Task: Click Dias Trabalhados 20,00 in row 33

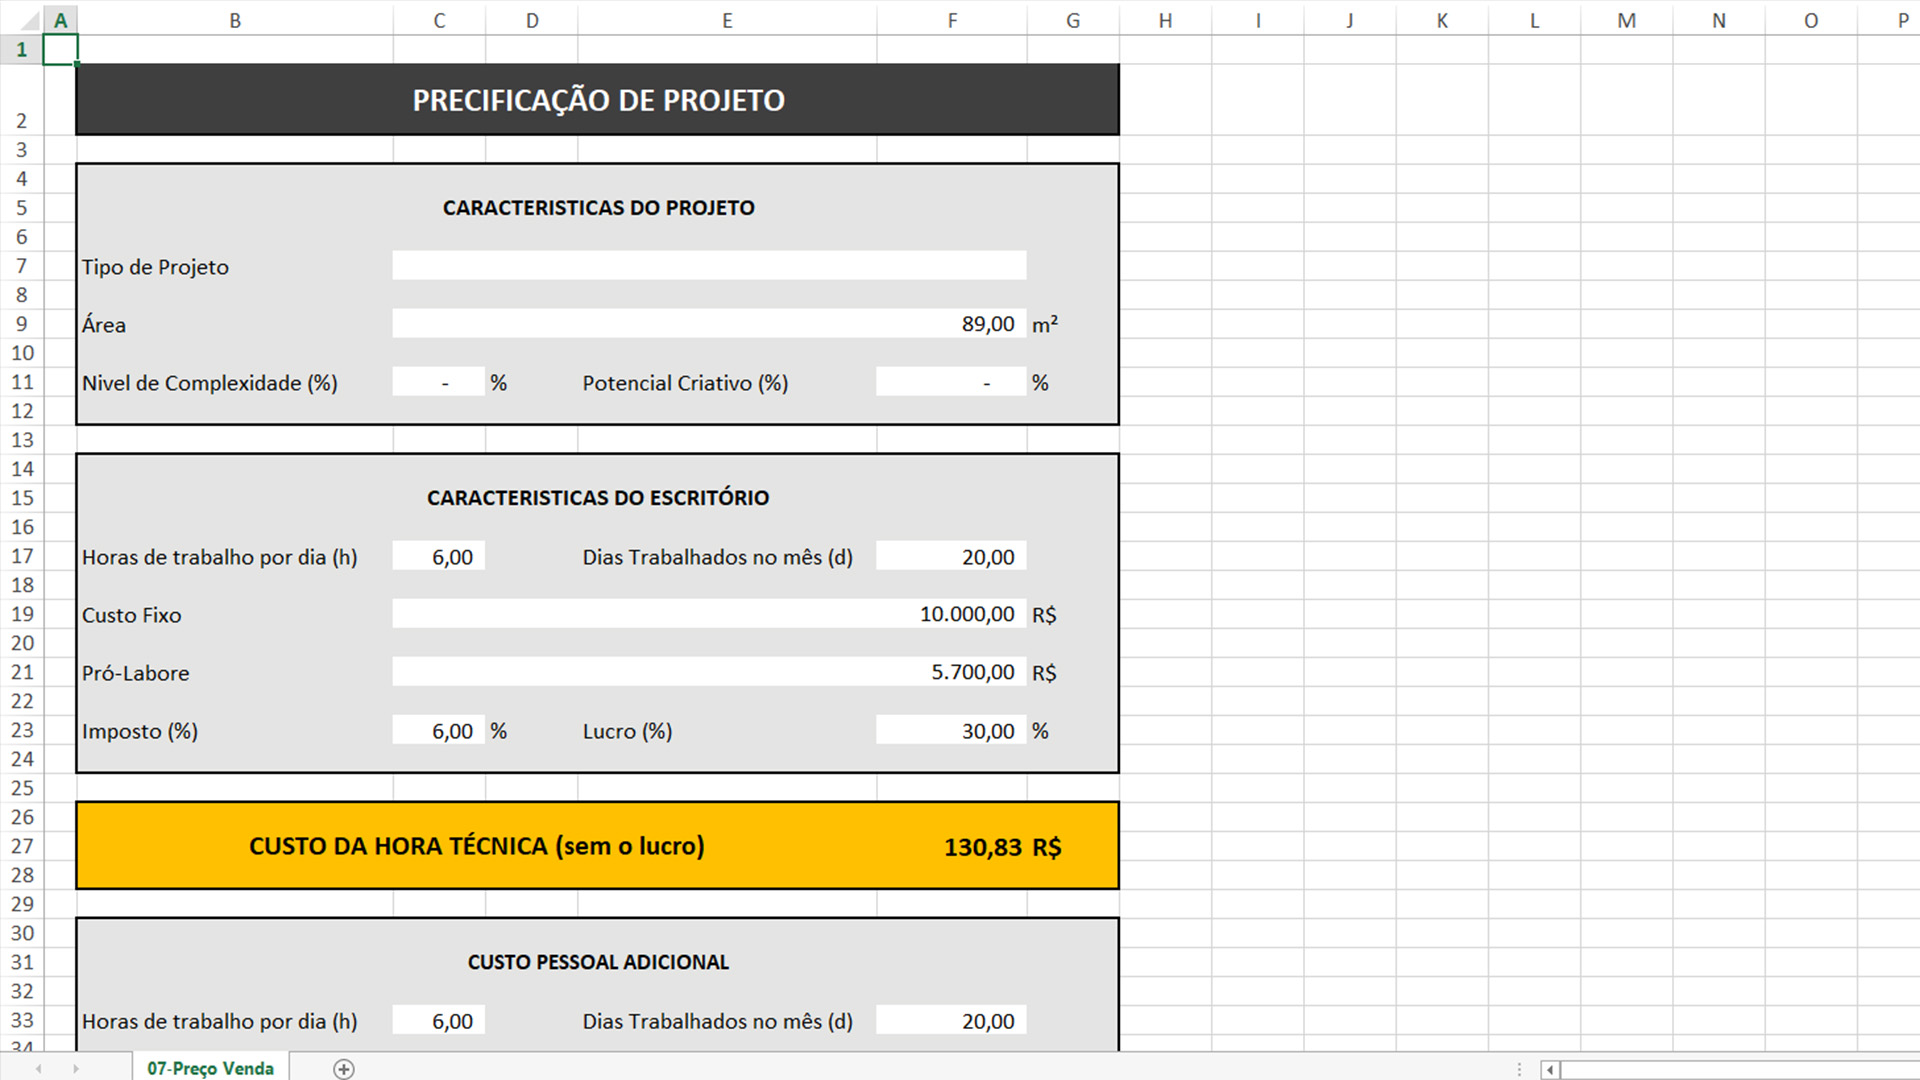Action: point(951,1020)
